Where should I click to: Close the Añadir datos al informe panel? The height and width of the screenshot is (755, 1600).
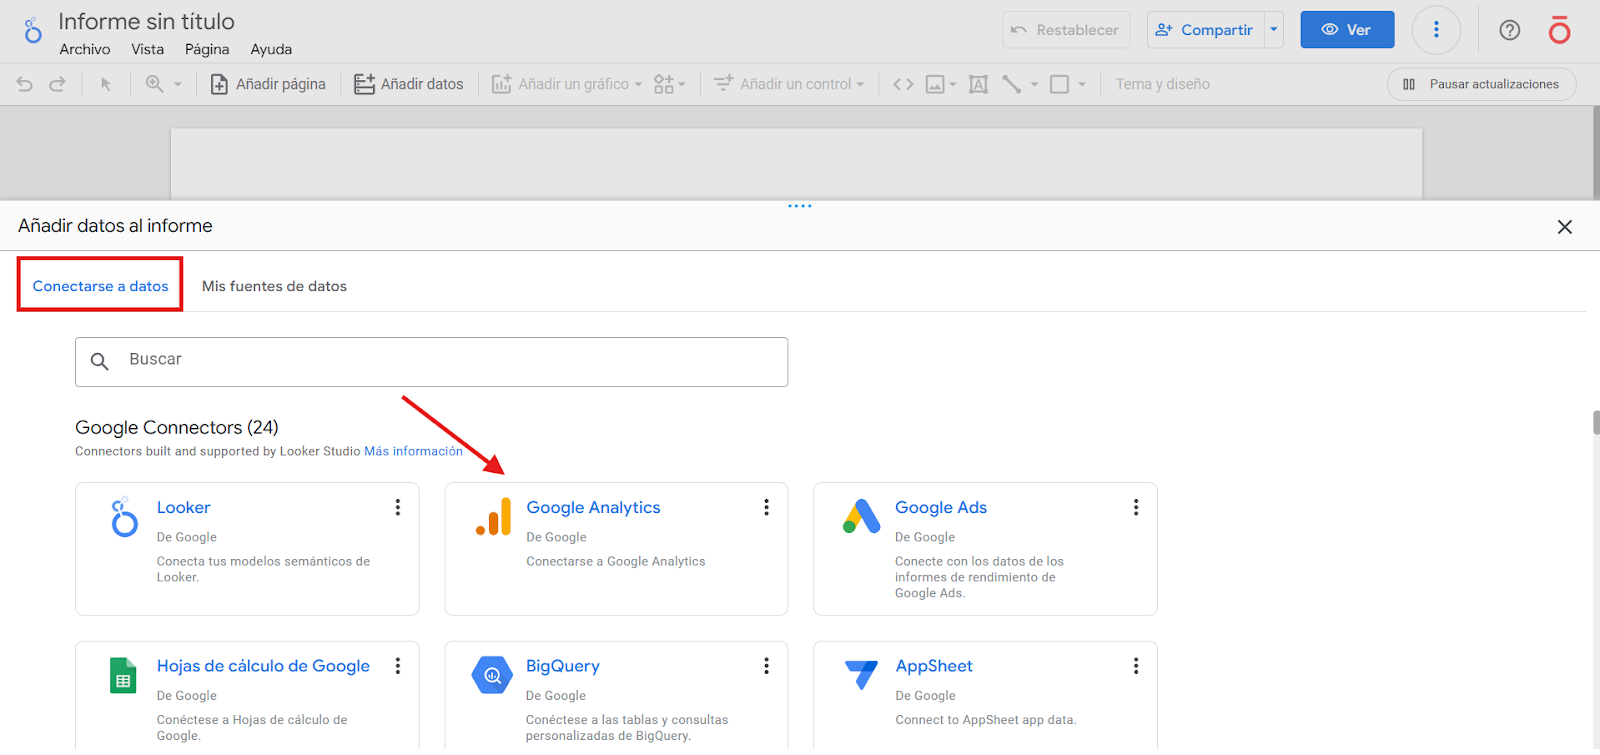pos(1565,227)
